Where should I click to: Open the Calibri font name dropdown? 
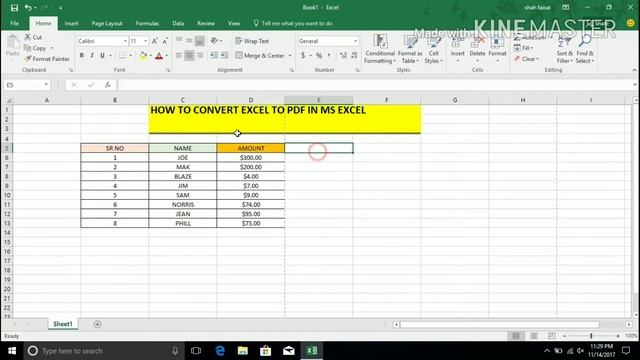pos(125,41)
